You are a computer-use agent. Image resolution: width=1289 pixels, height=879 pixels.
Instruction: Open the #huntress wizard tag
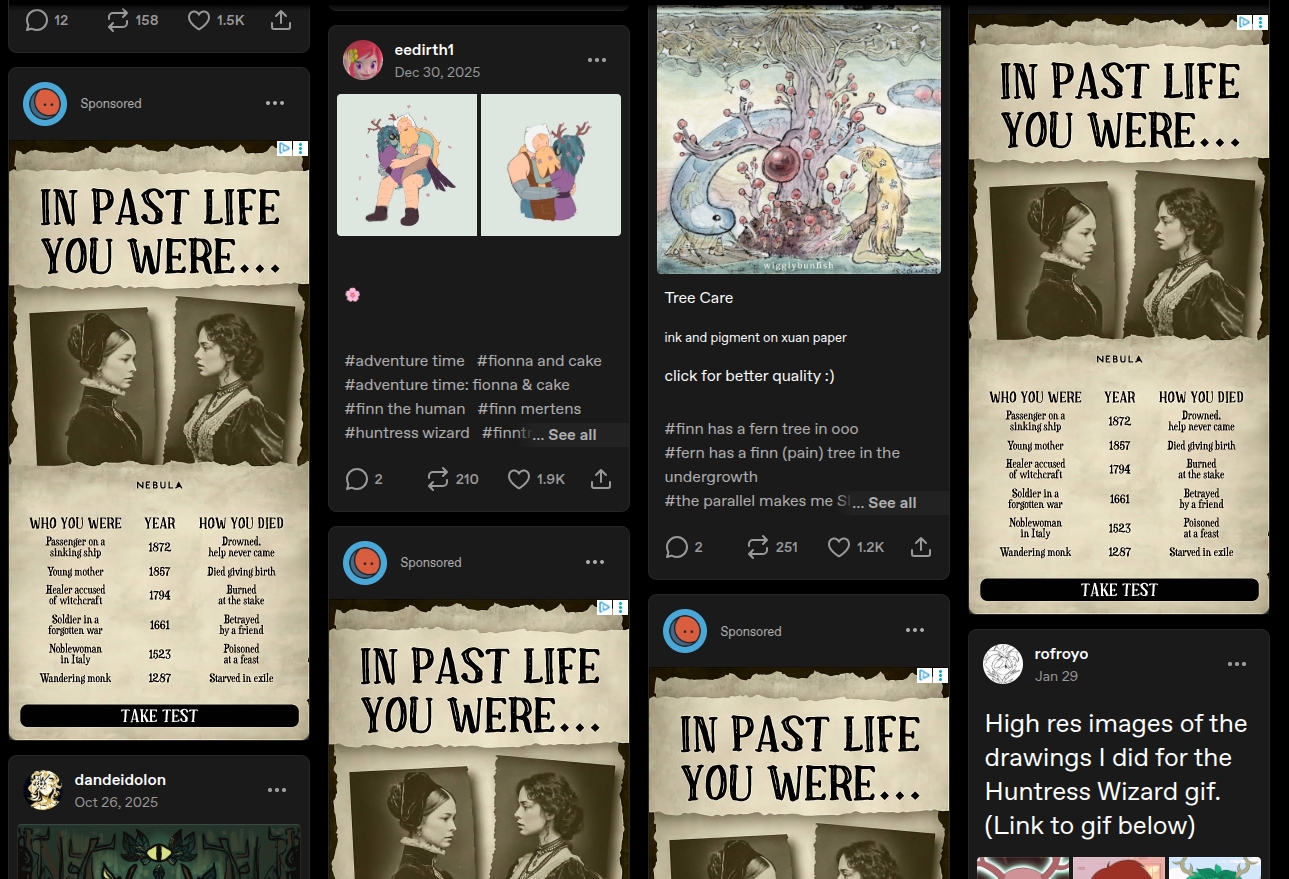(x=407, y=433)
